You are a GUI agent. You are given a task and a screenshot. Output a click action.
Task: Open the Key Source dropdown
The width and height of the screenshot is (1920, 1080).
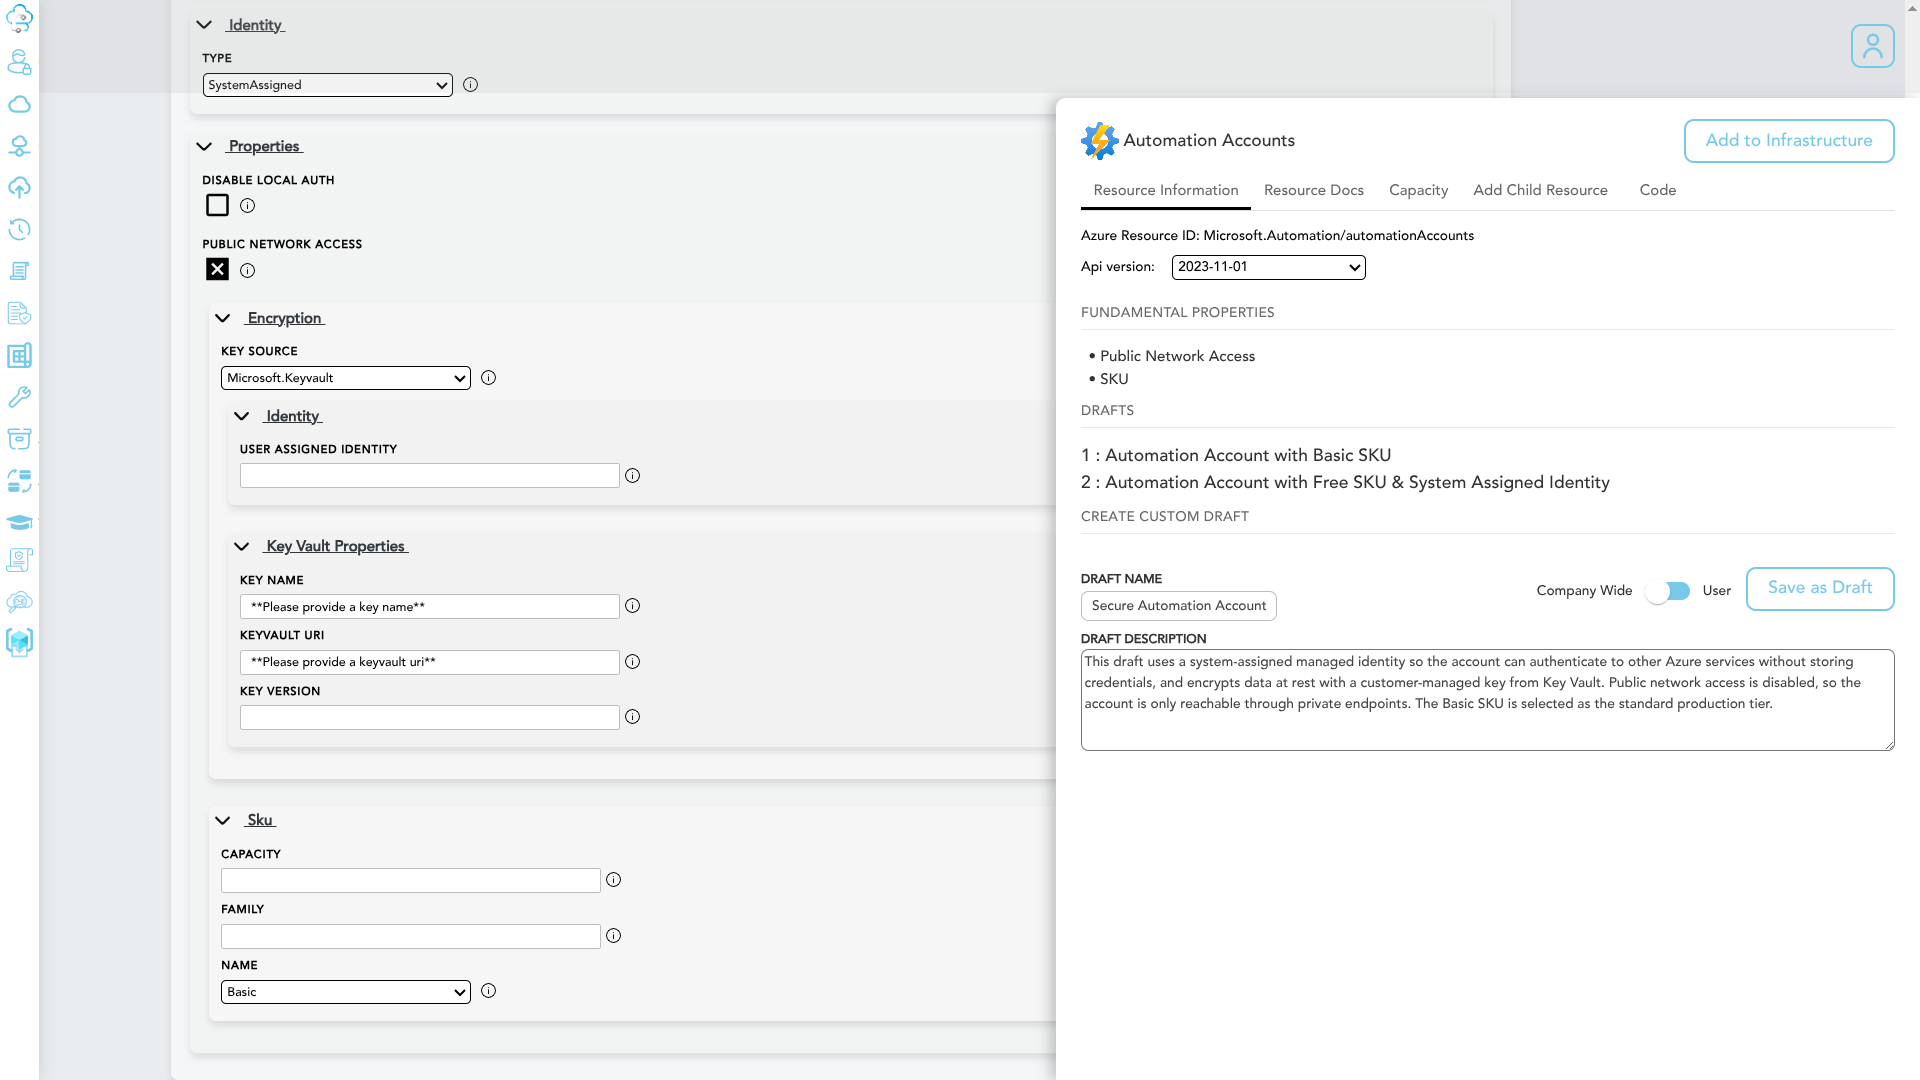click(x=345, y=378)
